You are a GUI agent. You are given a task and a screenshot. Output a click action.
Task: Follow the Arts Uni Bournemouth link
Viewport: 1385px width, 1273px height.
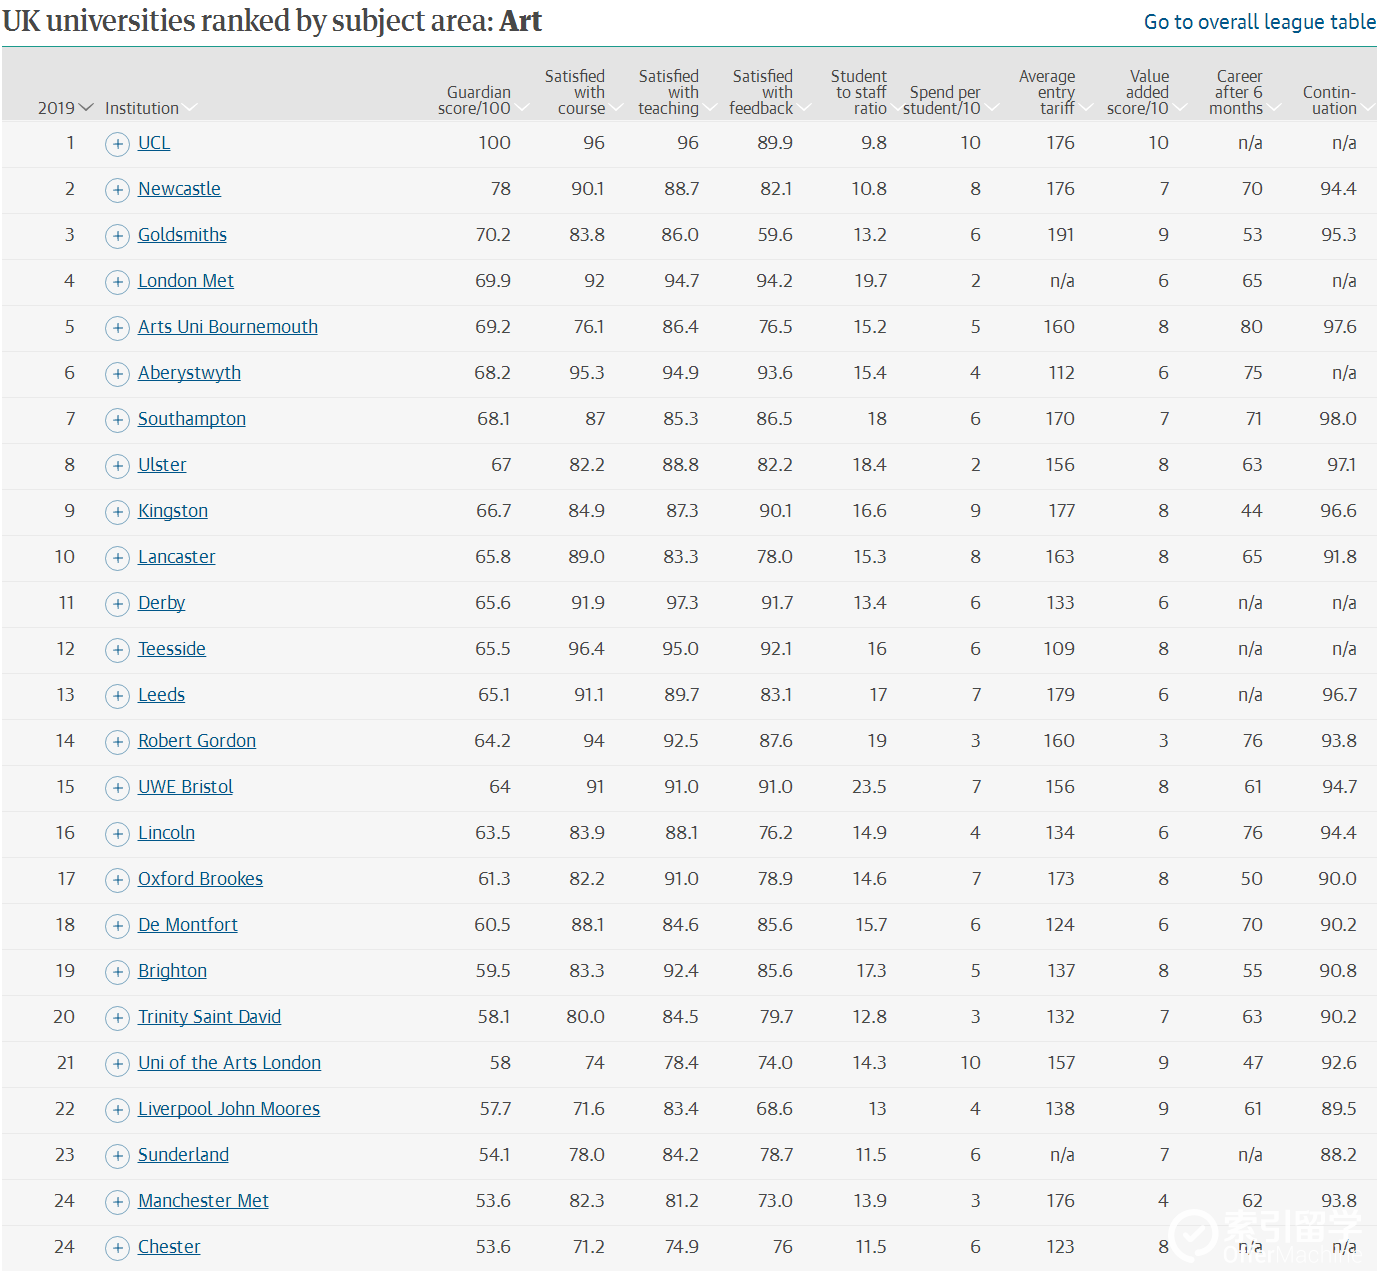tap(228, 327)
